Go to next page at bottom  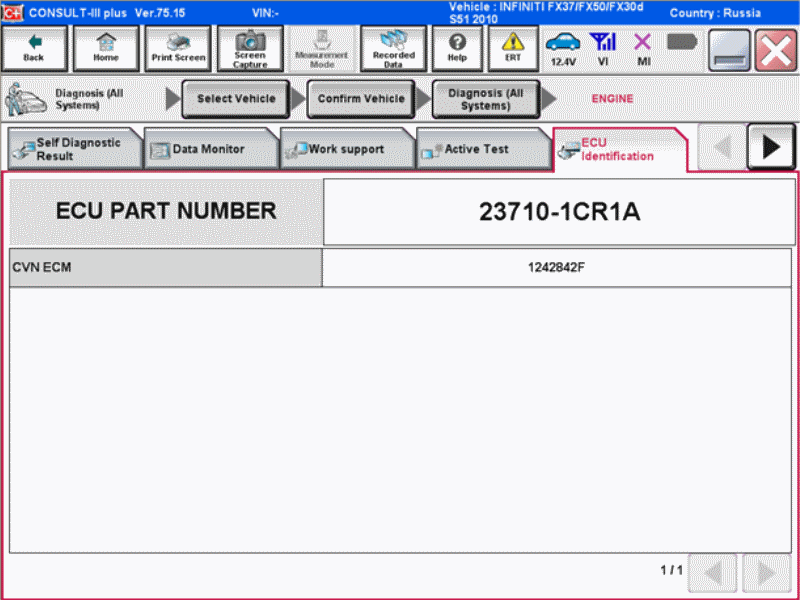point(767,573)
